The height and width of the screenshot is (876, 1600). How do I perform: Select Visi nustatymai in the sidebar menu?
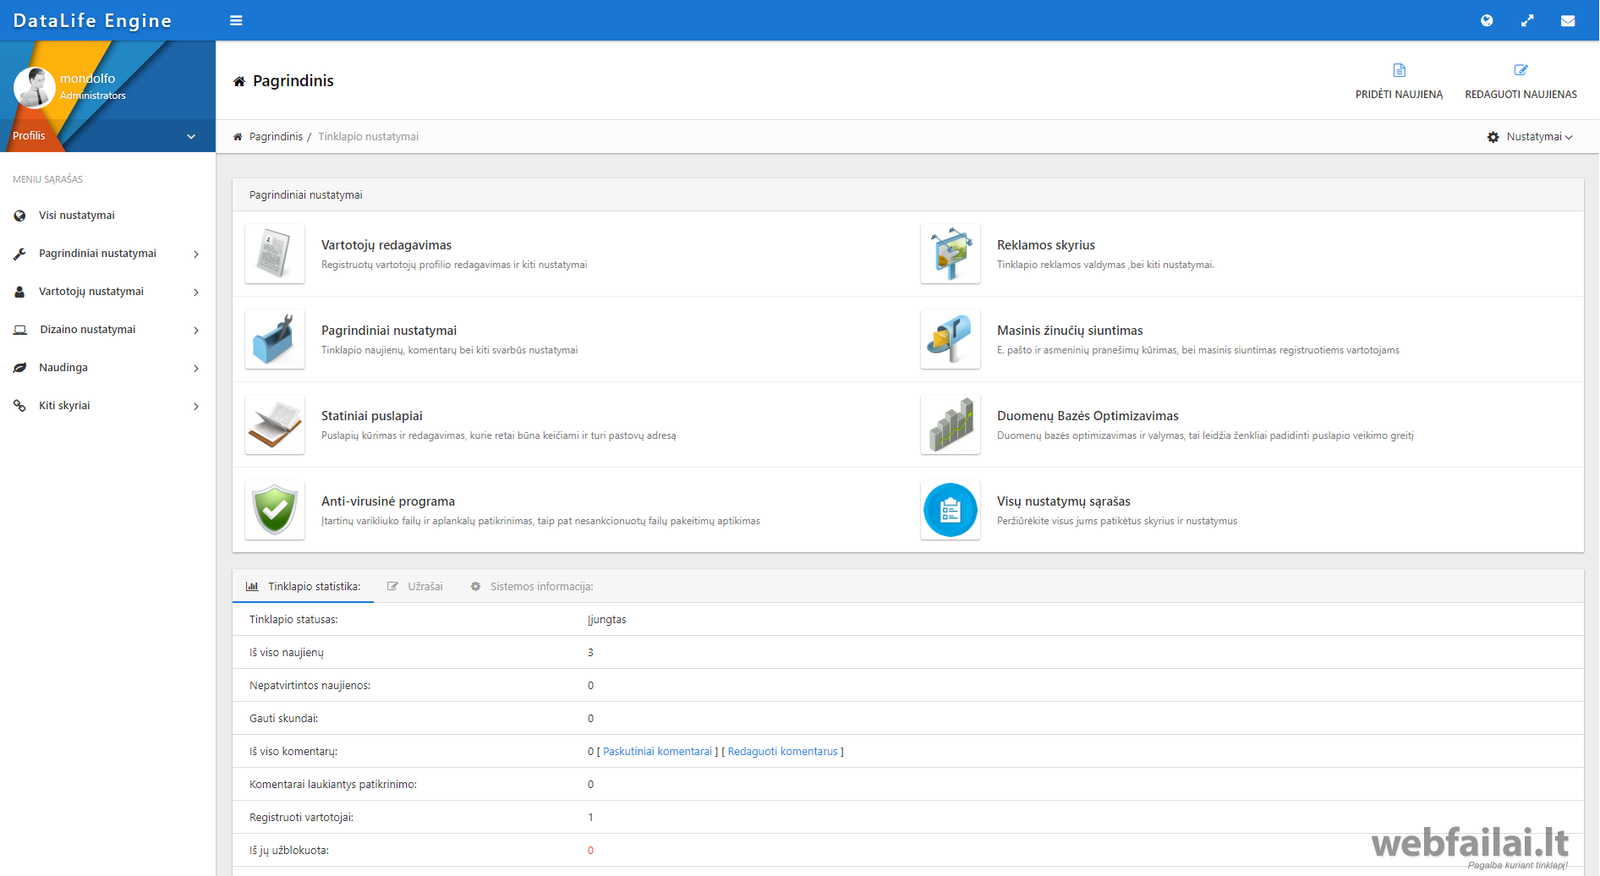point(76,216)
